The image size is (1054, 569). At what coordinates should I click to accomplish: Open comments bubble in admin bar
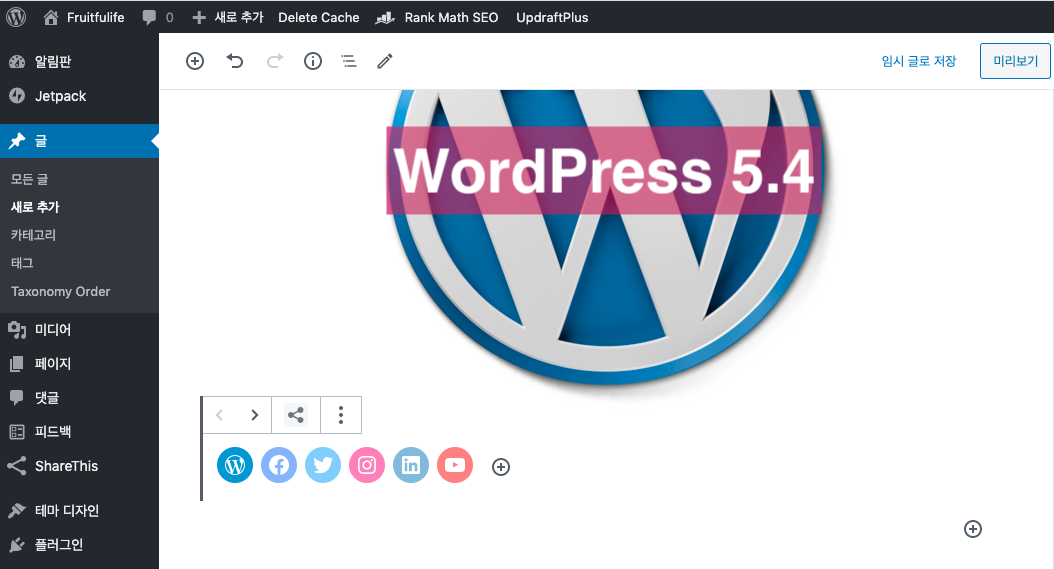(x=158, y=17)
